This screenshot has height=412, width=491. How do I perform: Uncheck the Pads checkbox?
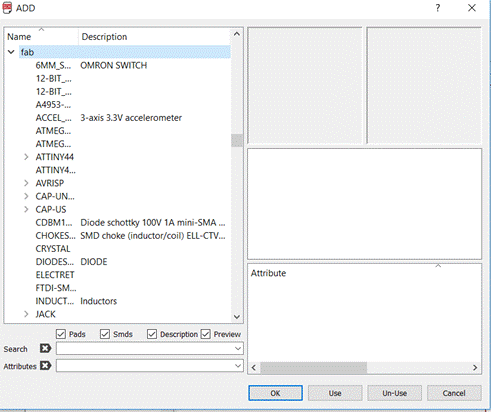(61, 334)
